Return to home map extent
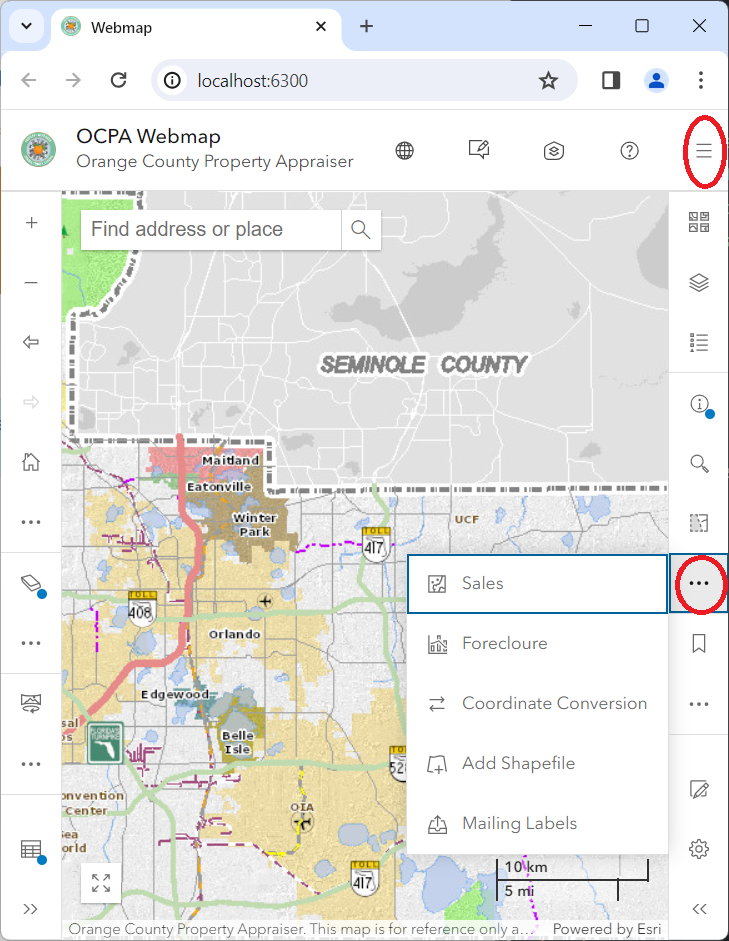Image resolution: width=729 pixels, height=941 pixels. pyautogui.click(x=31, y=462)
